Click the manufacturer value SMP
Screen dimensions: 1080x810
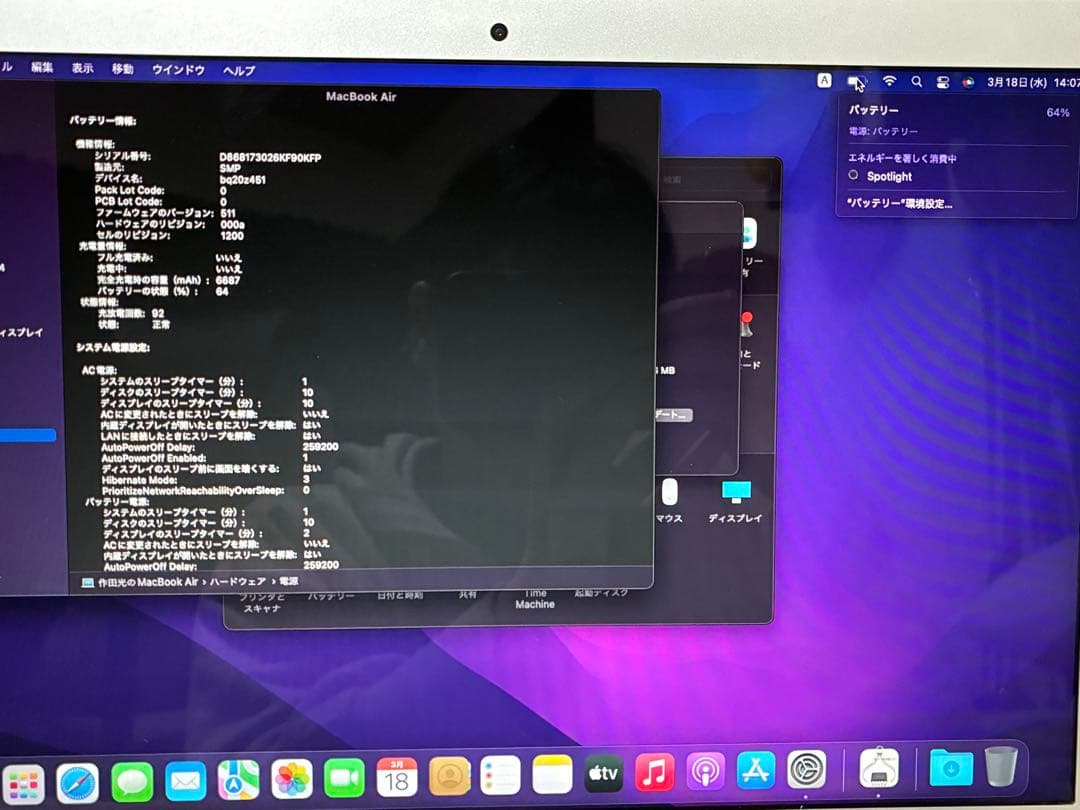(230, 168)
